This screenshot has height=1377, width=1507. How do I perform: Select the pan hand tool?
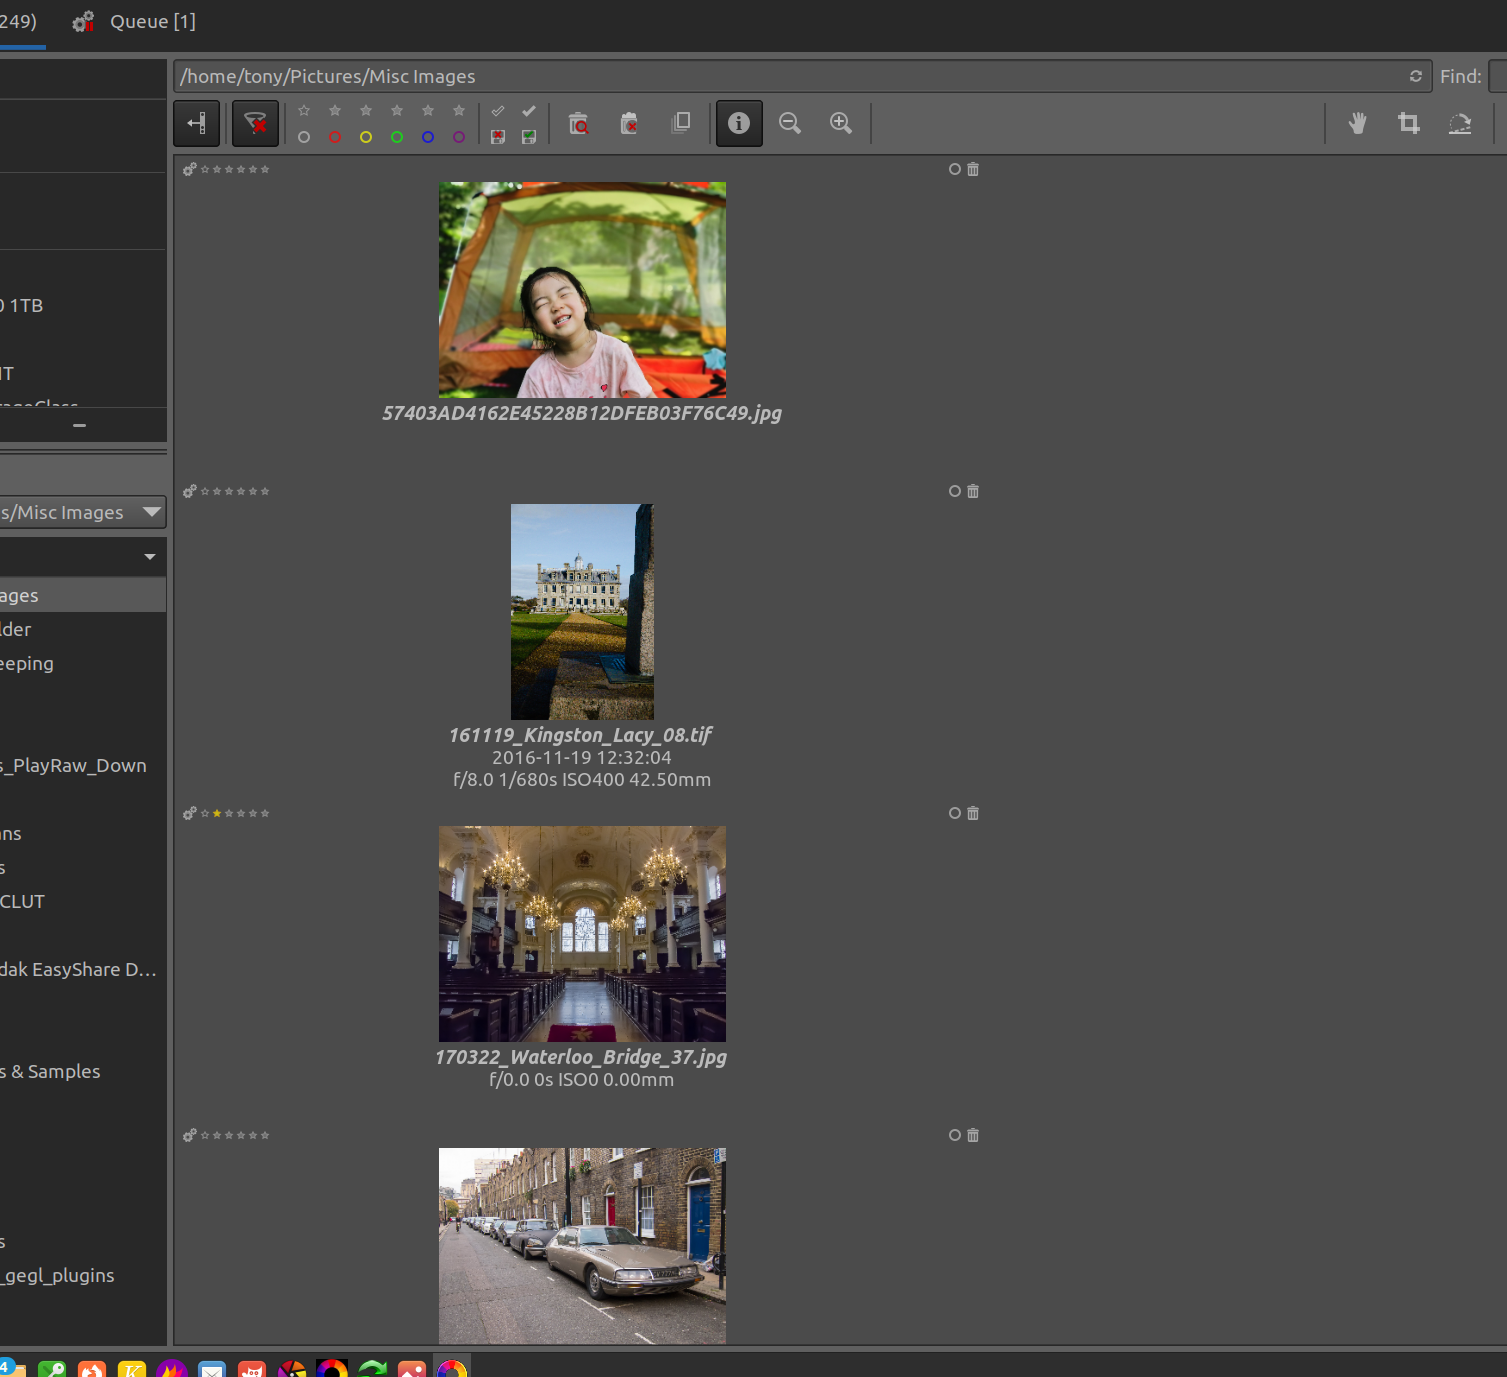[x=1357, y=123]
